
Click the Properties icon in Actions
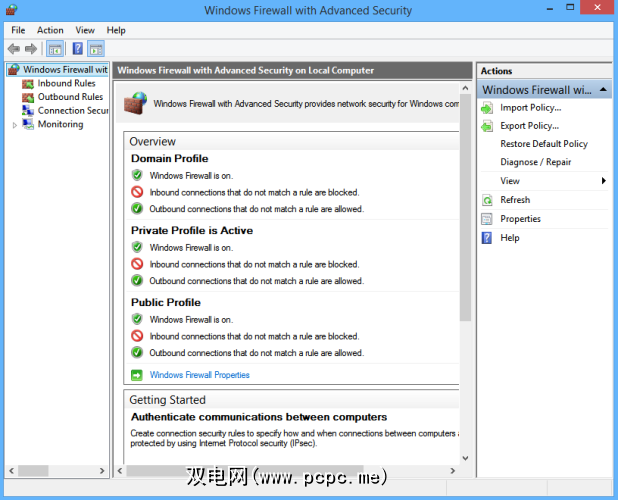point(487,219)
